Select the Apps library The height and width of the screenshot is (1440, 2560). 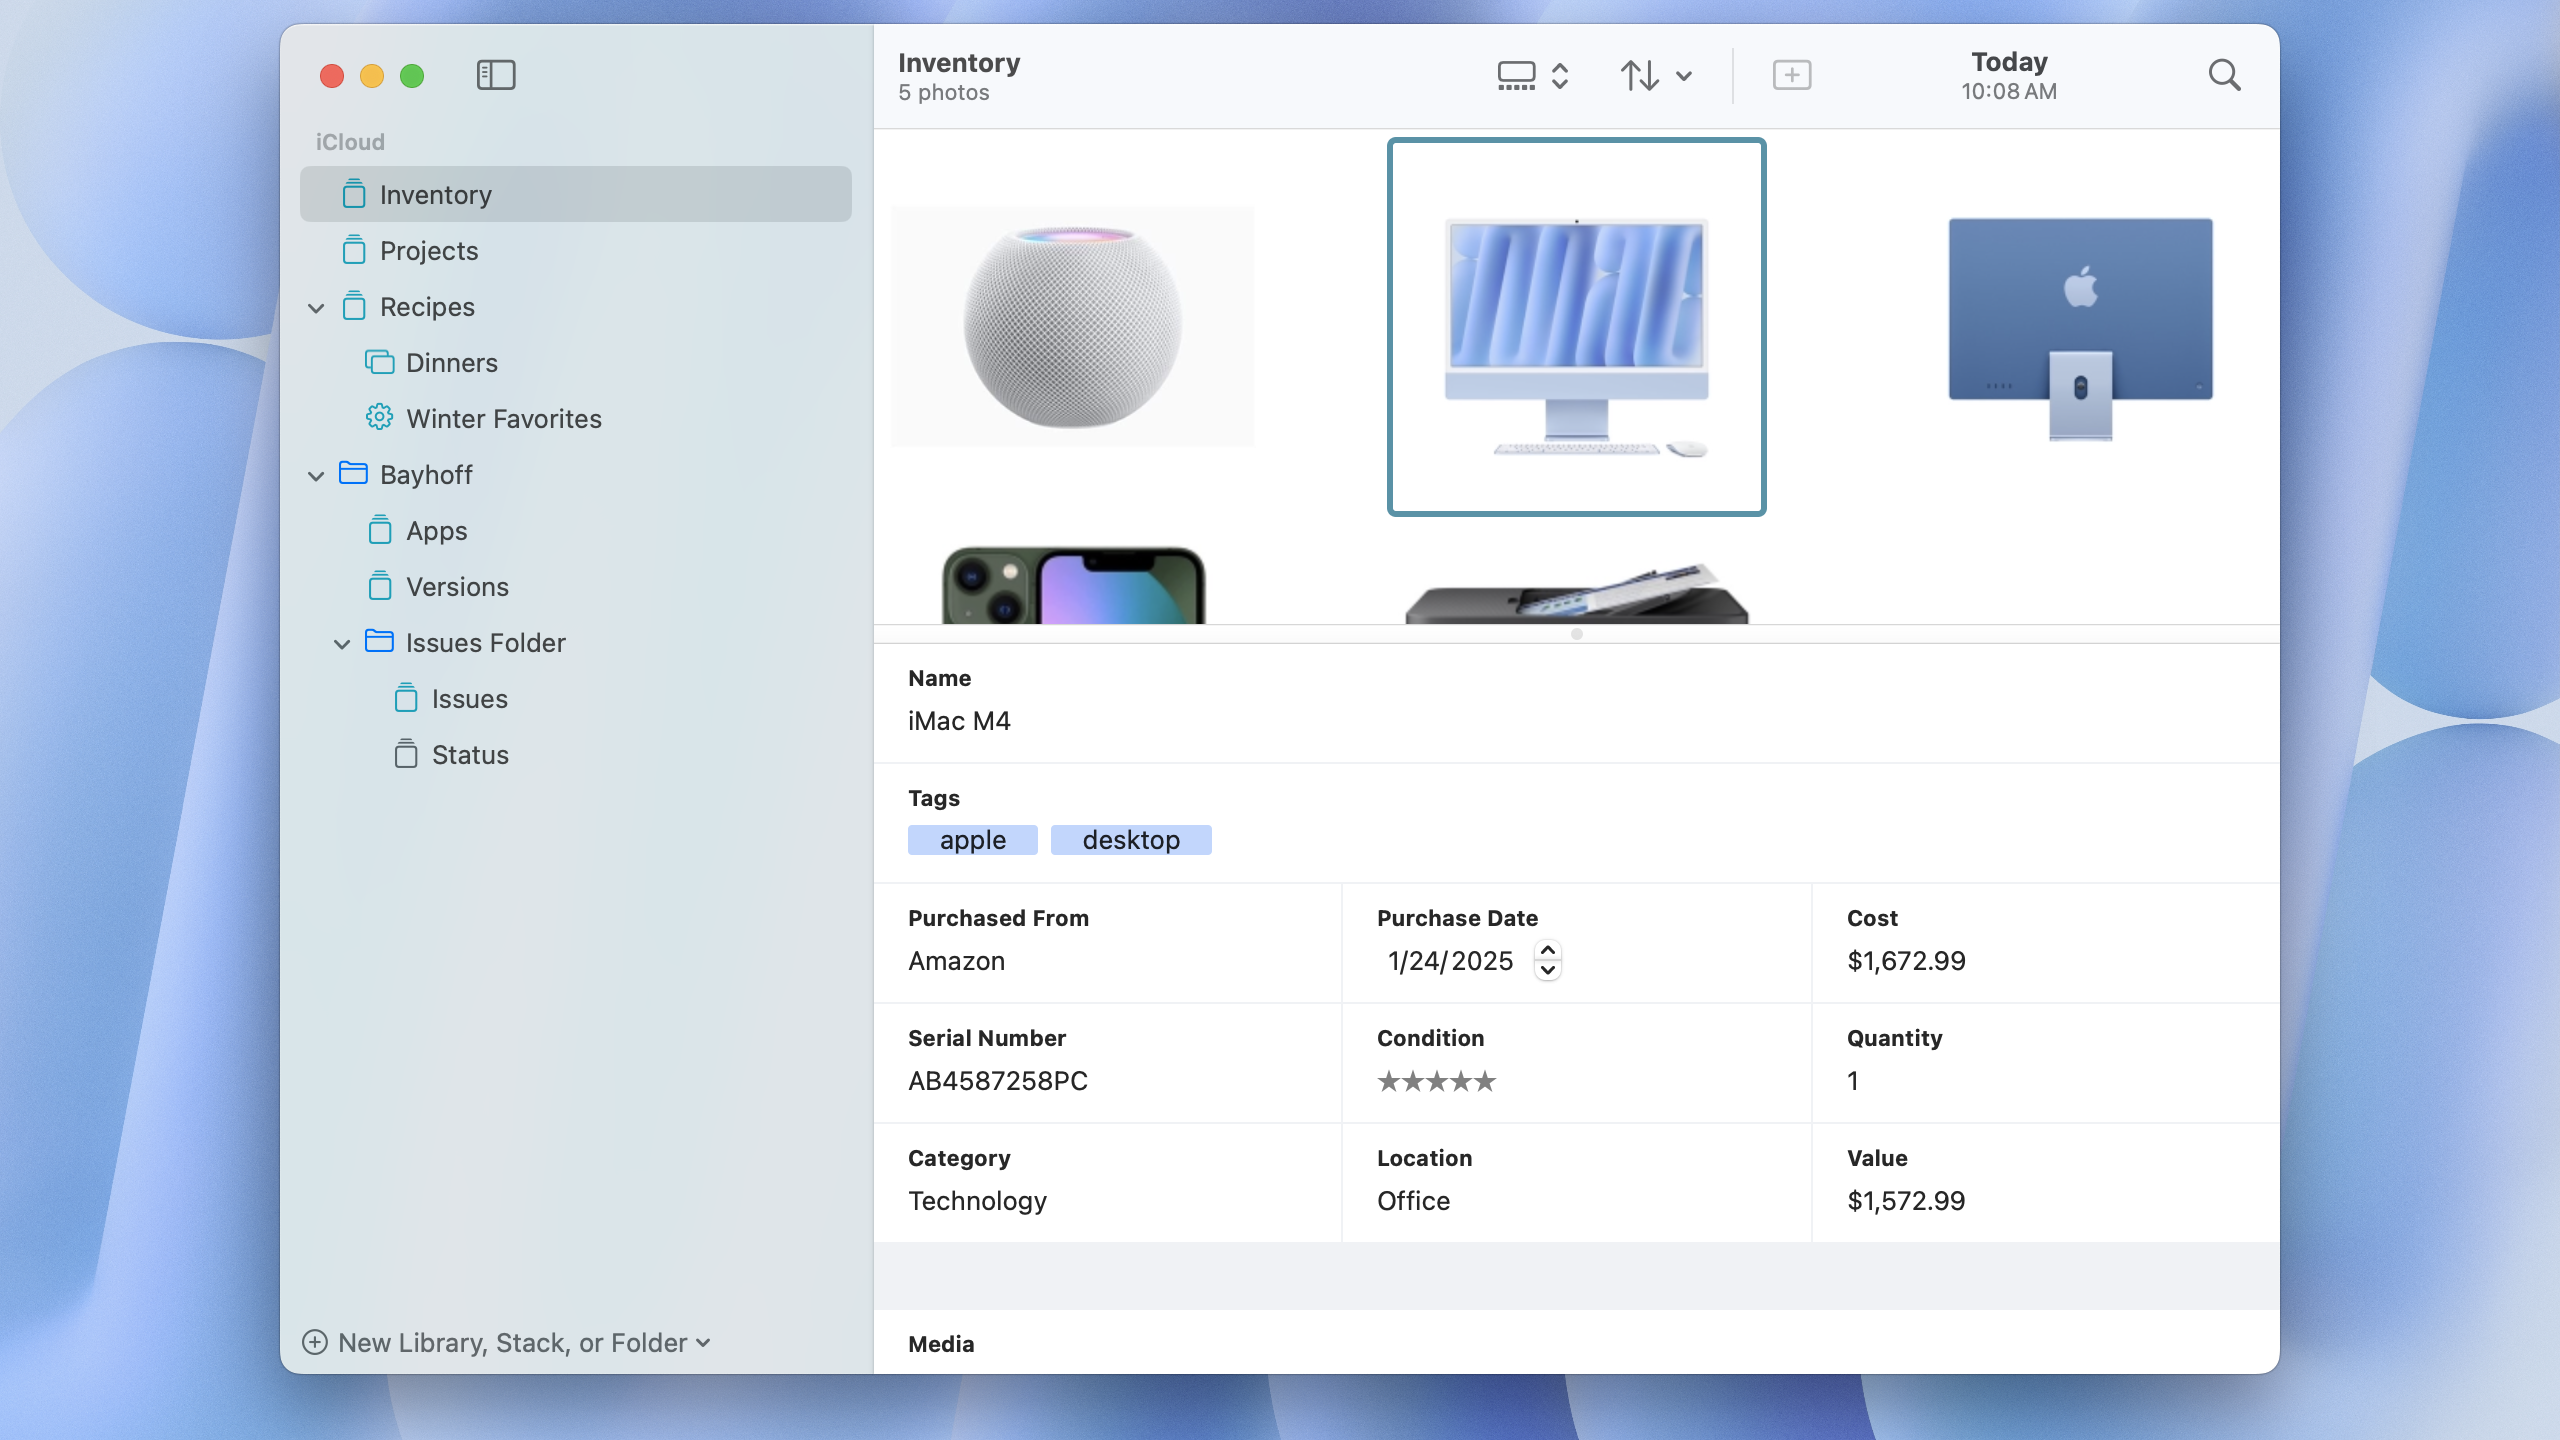coord(576,530)
